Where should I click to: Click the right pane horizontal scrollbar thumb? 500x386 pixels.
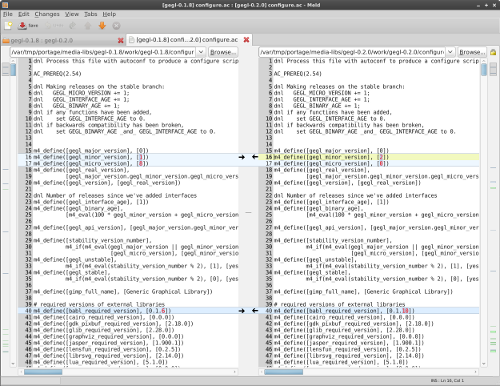[284, 372]
